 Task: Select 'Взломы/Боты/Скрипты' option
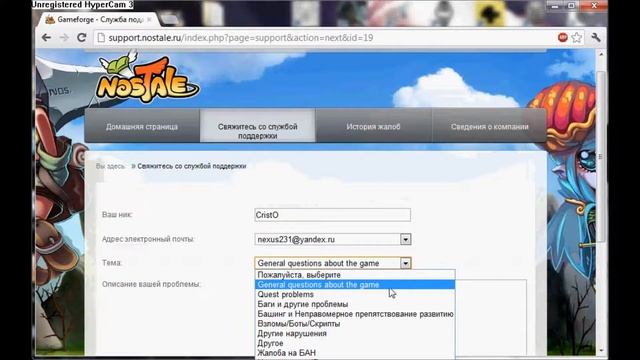point(355,324)
